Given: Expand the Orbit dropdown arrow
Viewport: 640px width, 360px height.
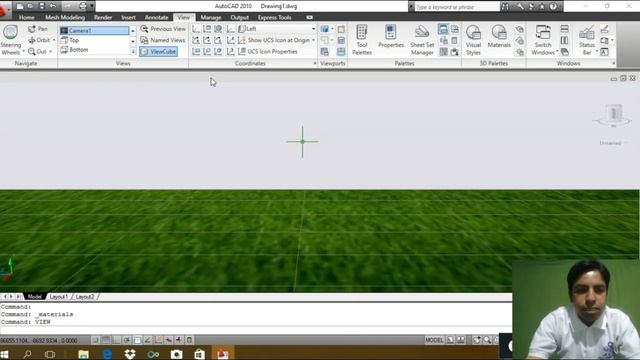Looking at the screenshot, I should coord(53,40).
